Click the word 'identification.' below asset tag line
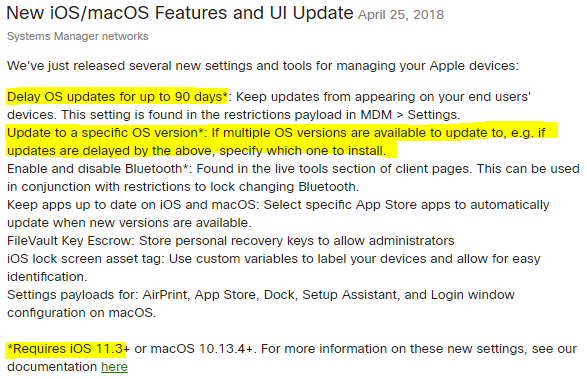The image size is (587, 379). (x=47, y=277)
